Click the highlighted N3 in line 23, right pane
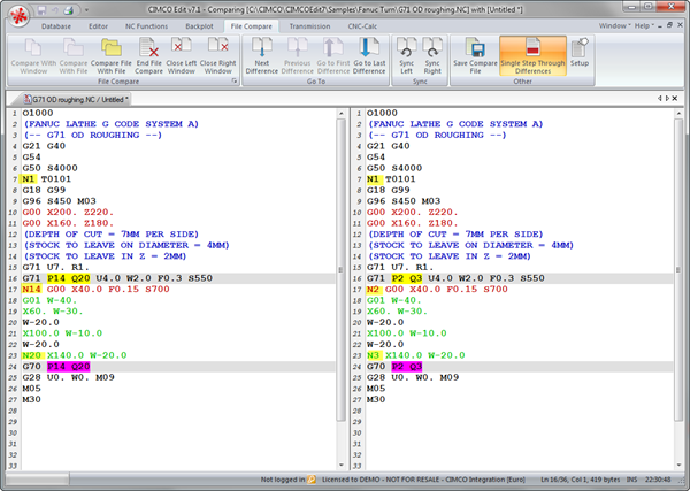Image resolution: width=690 pixels, height=491 pixels. 373,355
